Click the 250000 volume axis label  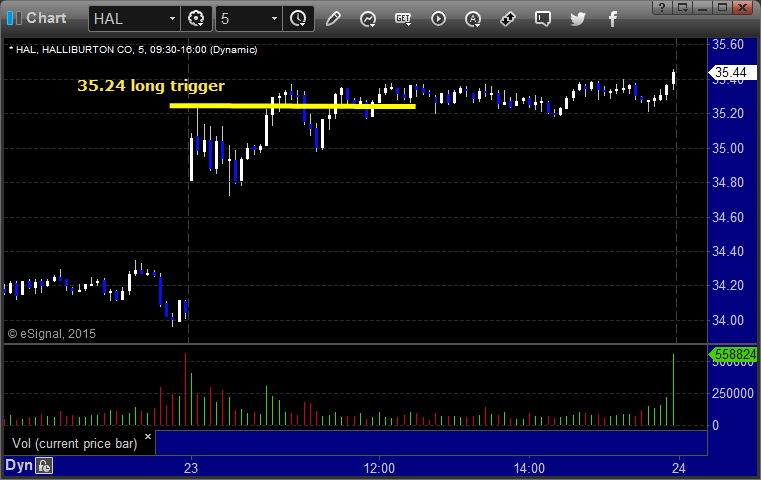(732, 394)
